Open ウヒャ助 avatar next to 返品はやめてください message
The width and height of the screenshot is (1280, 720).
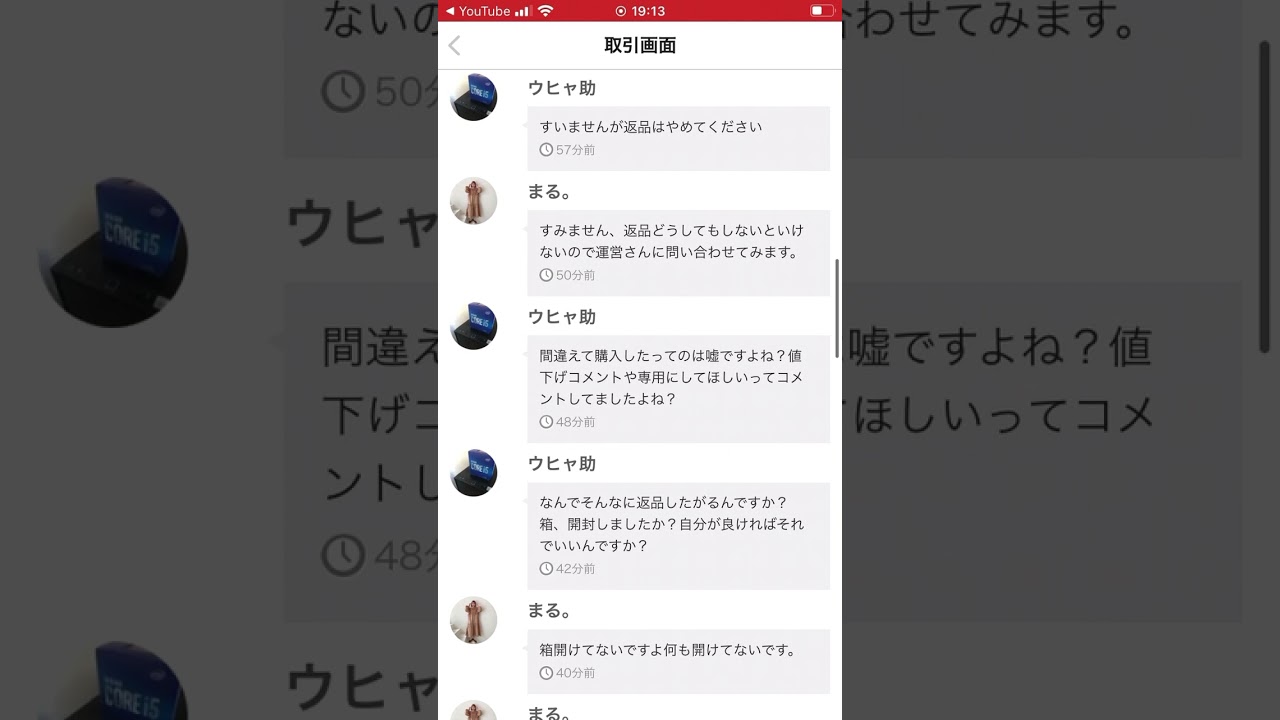click(474, 97)
